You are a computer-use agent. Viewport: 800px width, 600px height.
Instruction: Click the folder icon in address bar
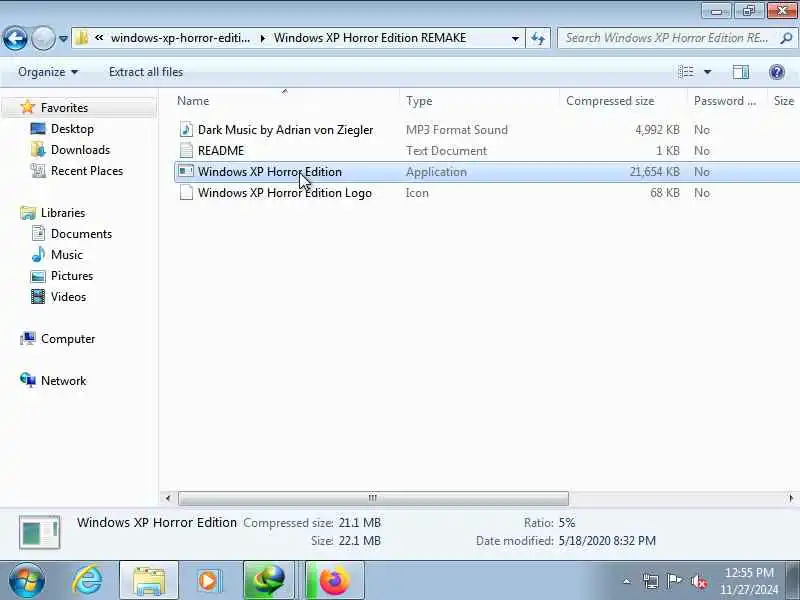(x=81, y=38)
